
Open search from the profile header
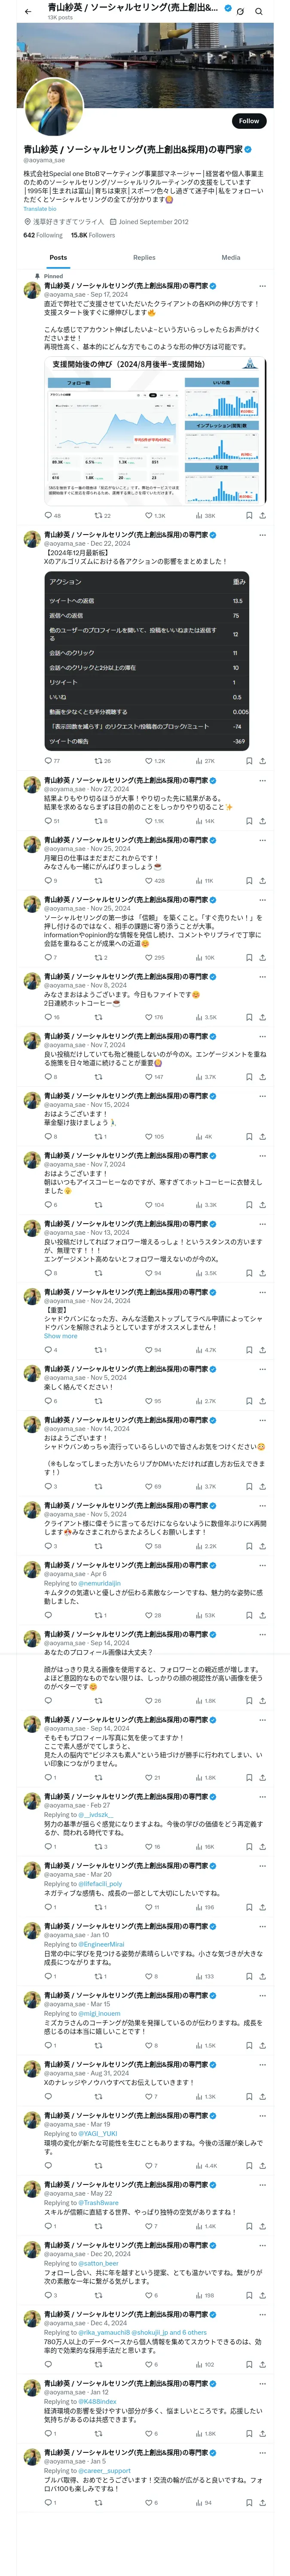259,12
